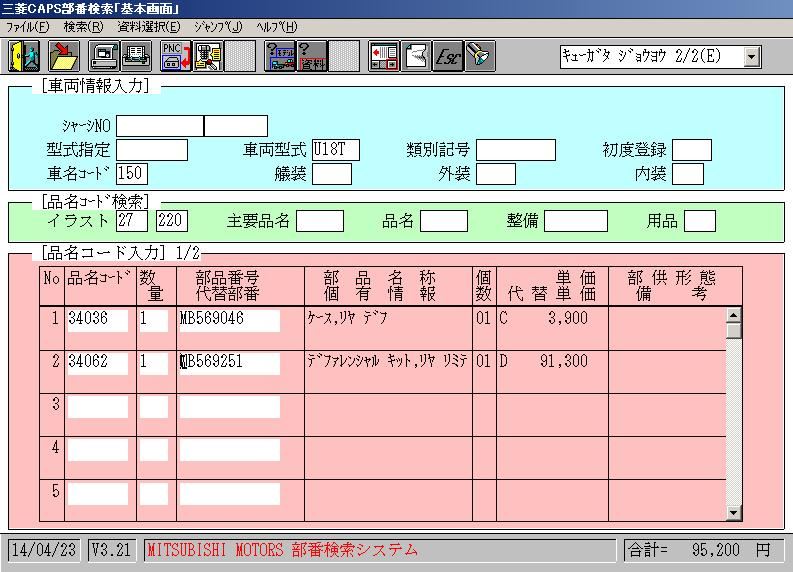
Task: Click the MITSUBISHI MOTORS 部番検索システム status text
Action: click(283, 550)
